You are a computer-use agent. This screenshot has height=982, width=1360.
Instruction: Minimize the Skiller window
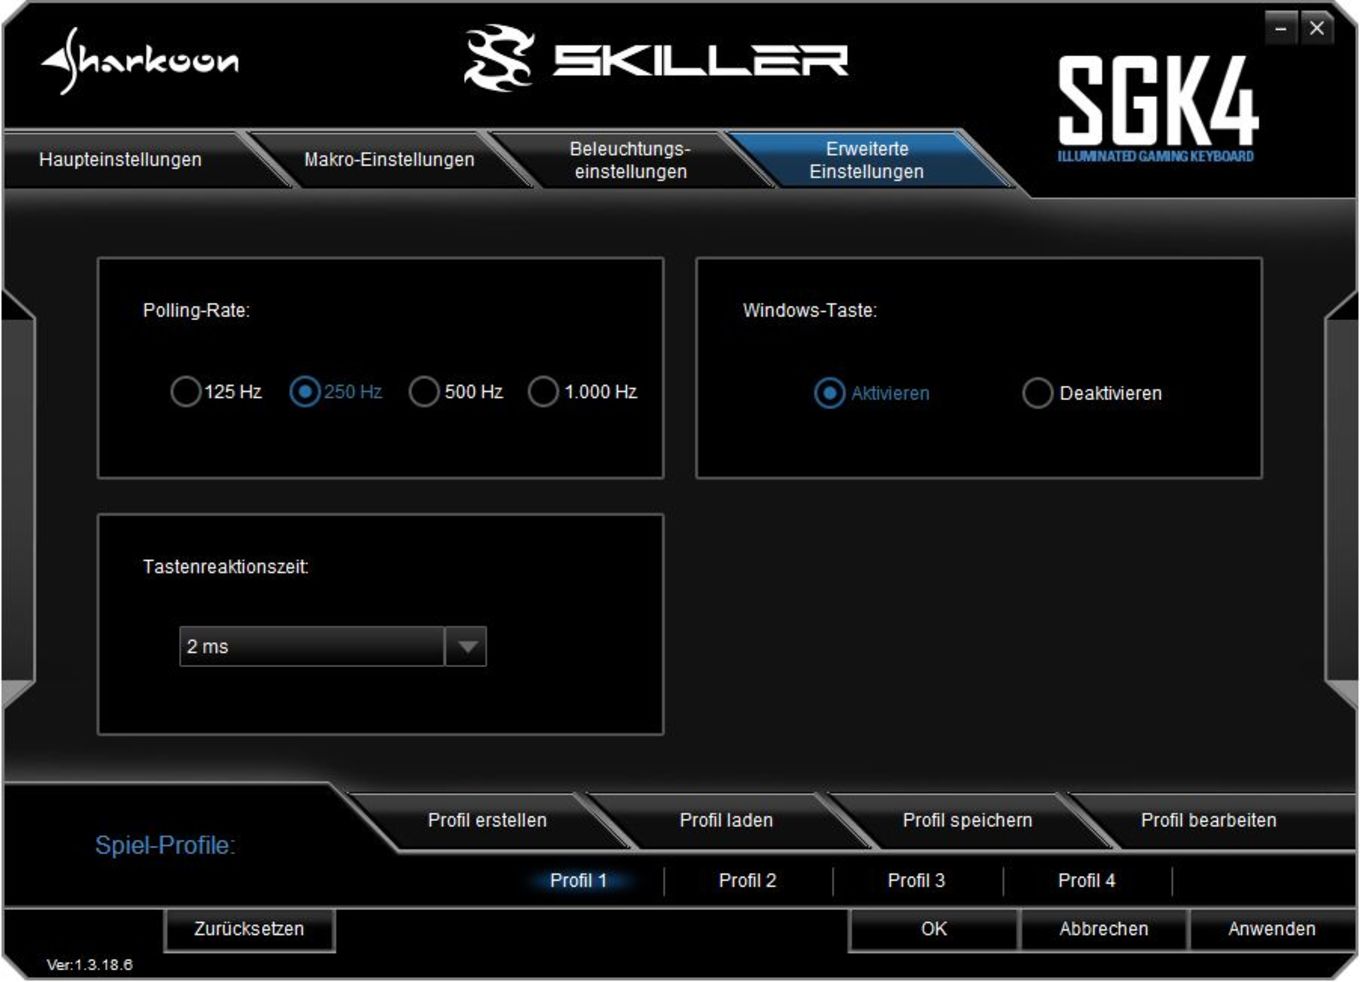click(x=1281, y=29)
